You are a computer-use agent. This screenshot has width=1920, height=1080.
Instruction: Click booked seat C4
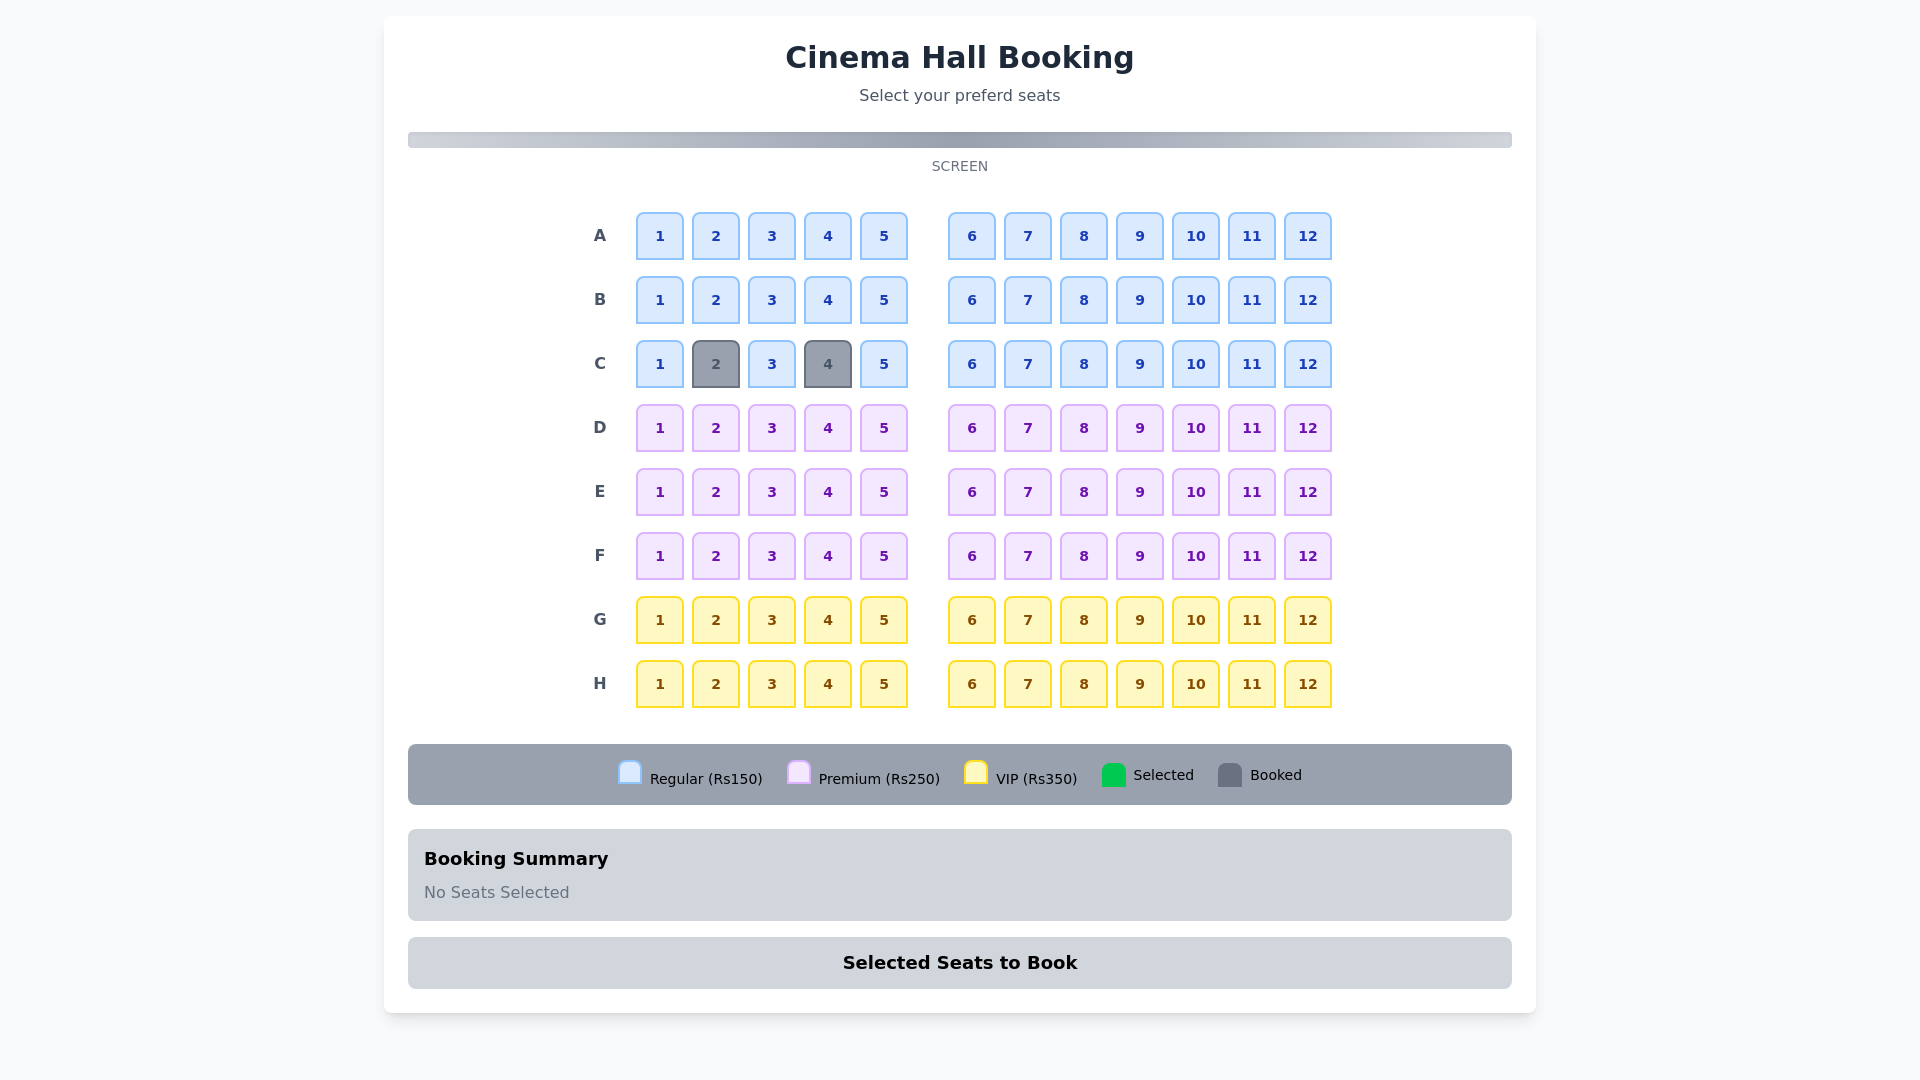pos(828,364)
